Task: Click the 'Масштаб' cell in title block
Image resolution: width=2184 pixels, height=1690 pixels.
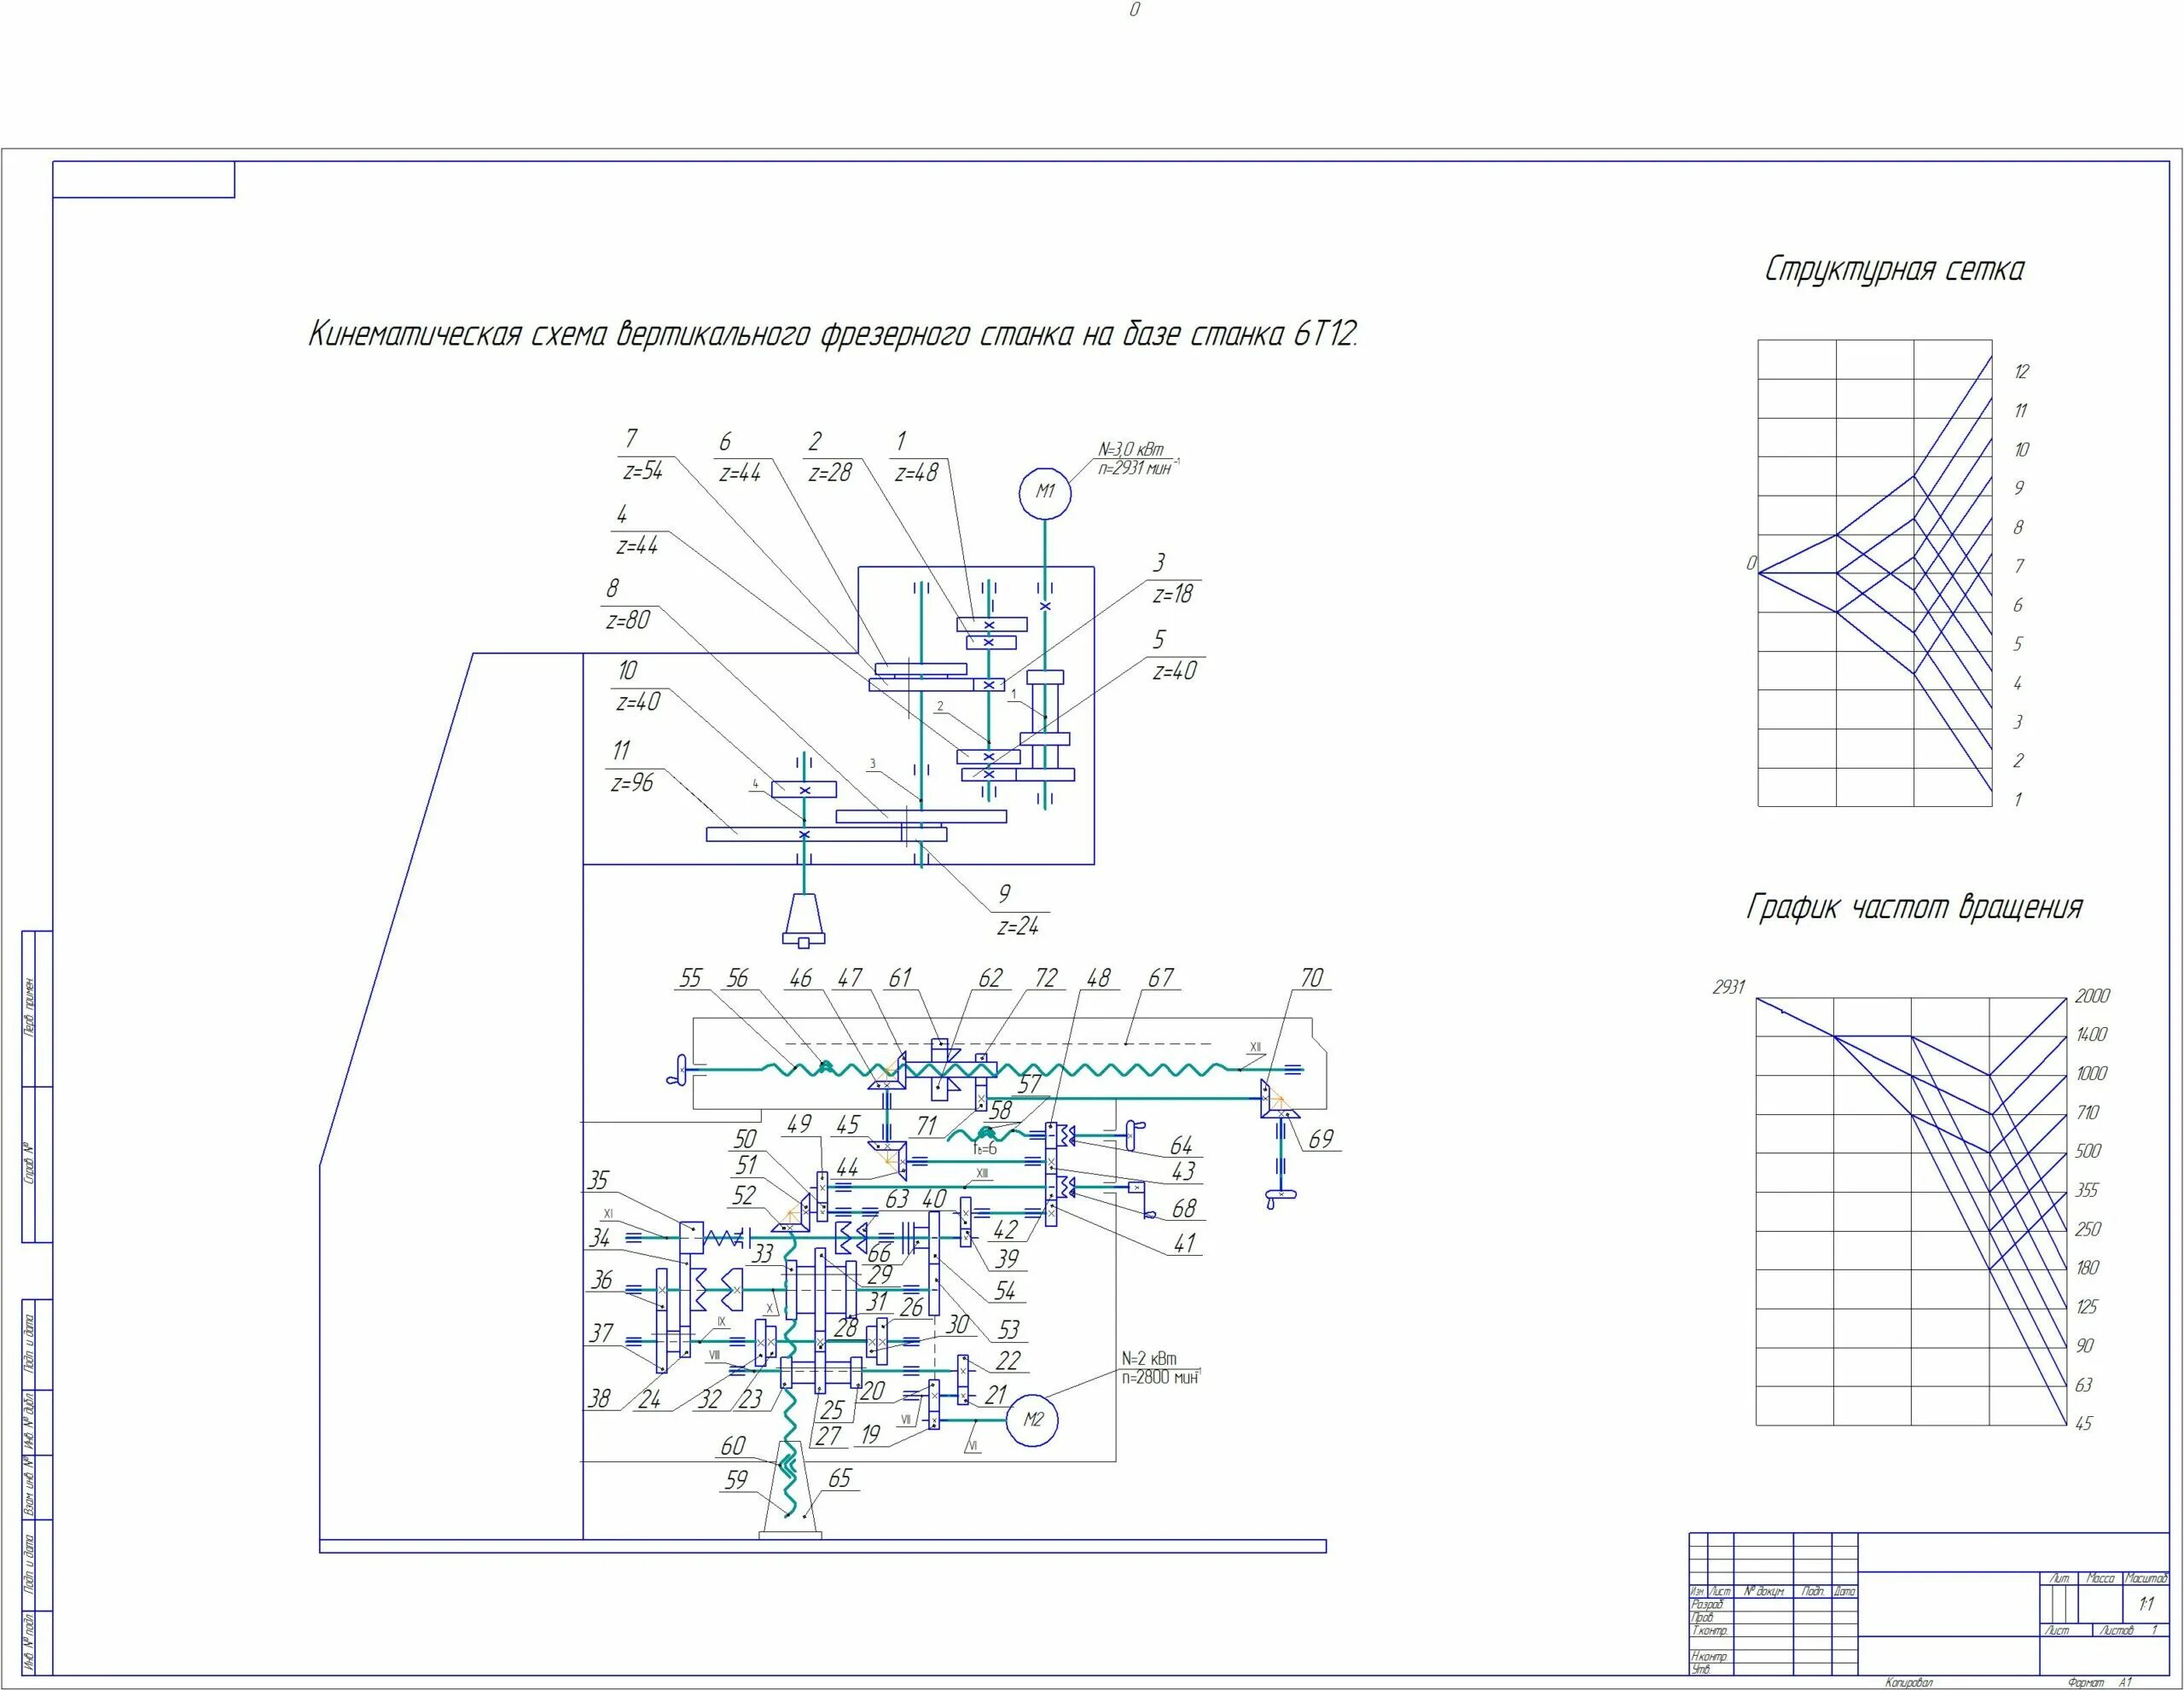Action: 2146,1578
